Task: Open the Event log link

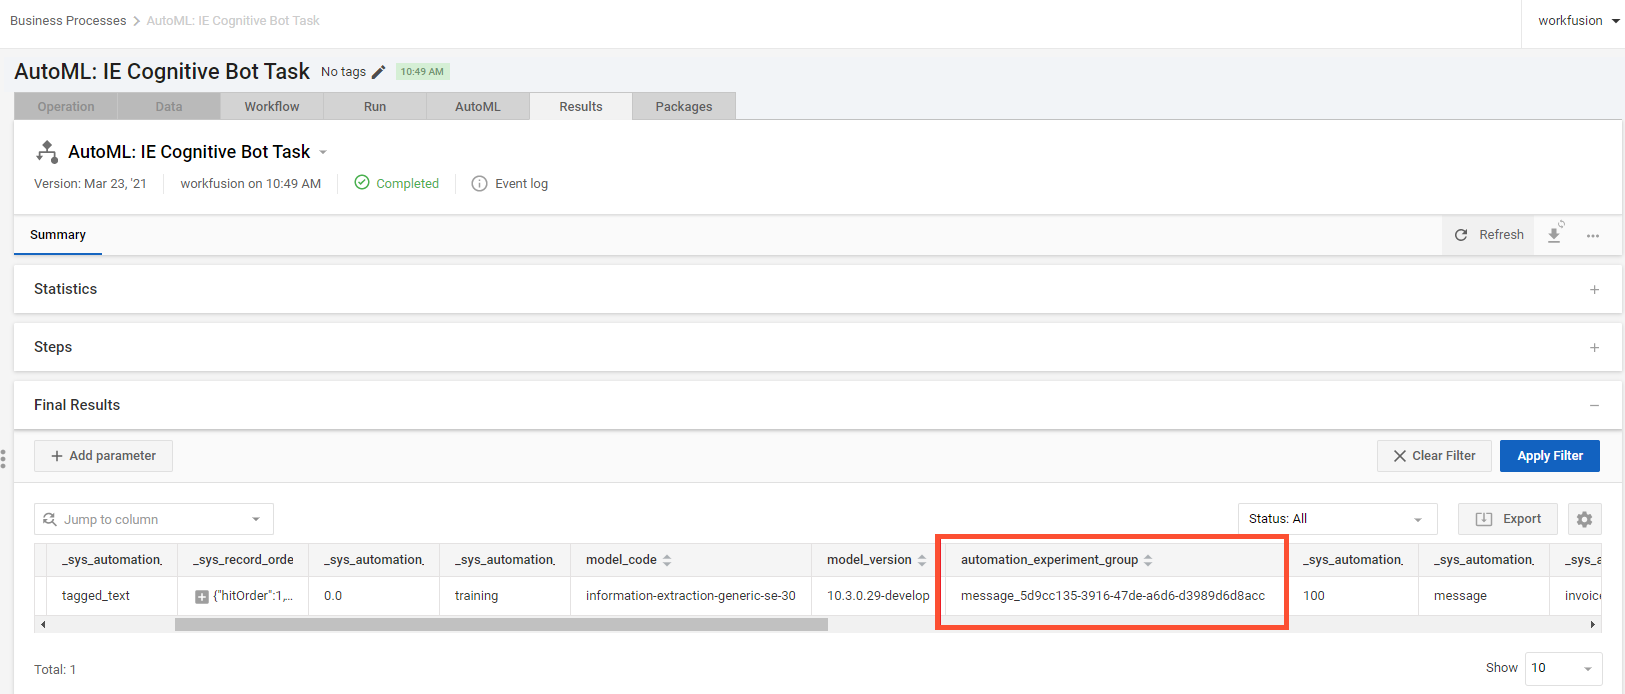Action: pos(521,184)
